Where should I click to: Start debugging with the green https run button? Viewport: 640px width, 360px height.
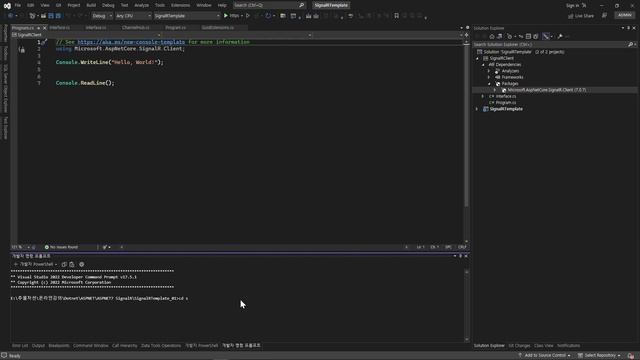pyautogui.click(x=231, y=16)
